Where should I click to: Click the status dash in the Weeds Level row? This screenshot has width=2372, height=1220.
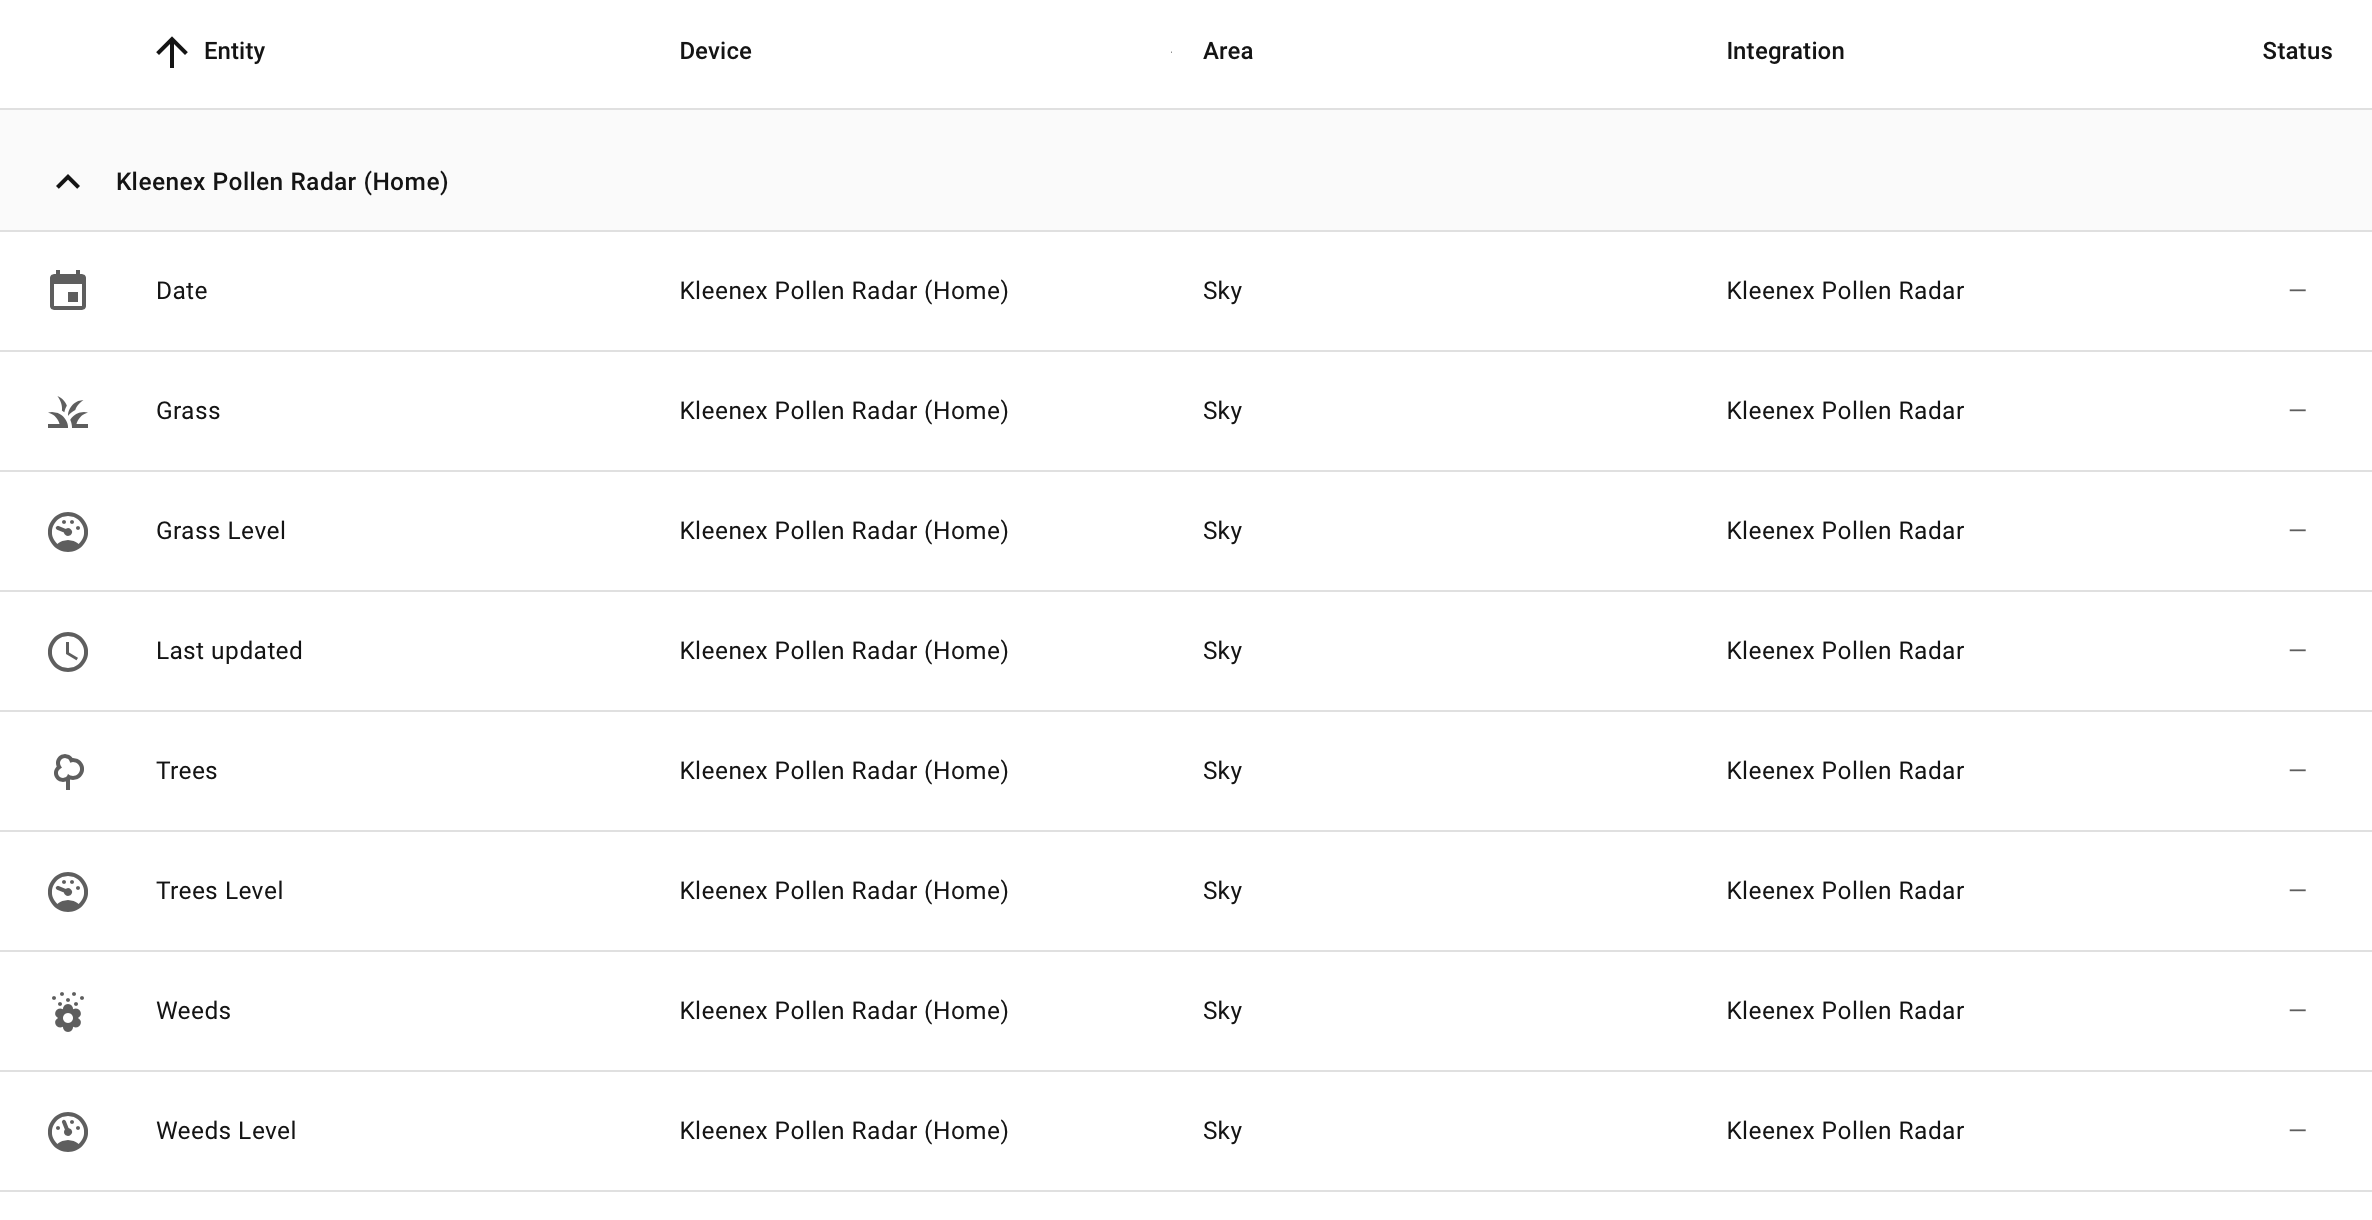(x=2297, y=1131)
